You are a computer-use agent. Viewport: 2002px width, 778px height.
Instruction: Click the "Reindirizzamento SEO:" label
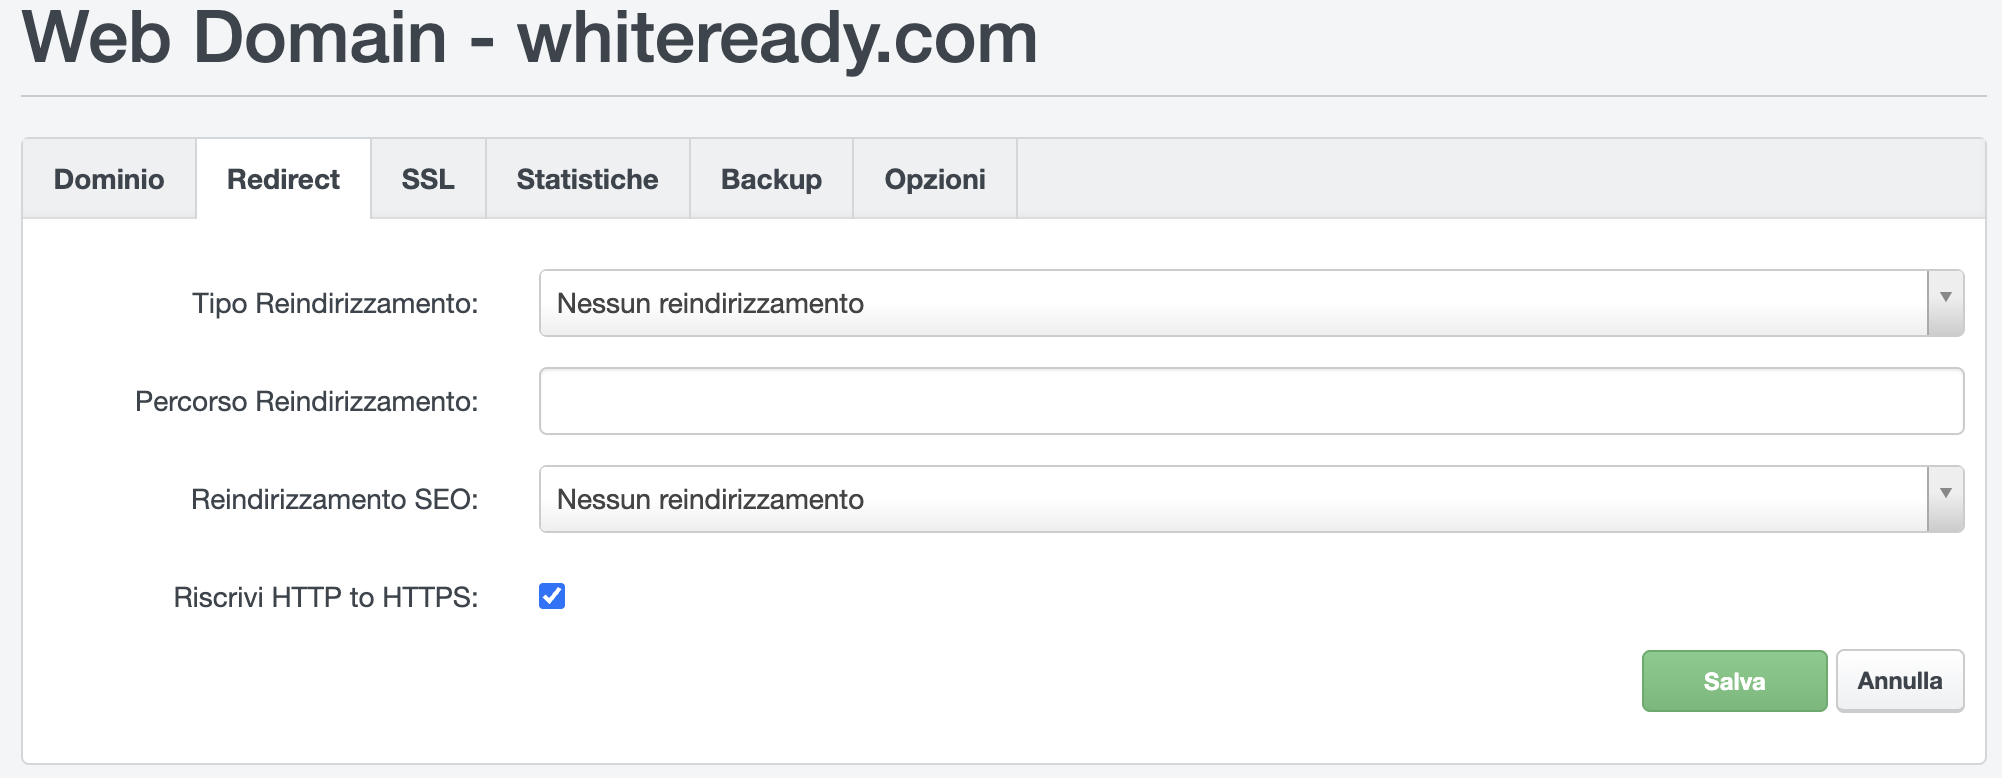334,499
